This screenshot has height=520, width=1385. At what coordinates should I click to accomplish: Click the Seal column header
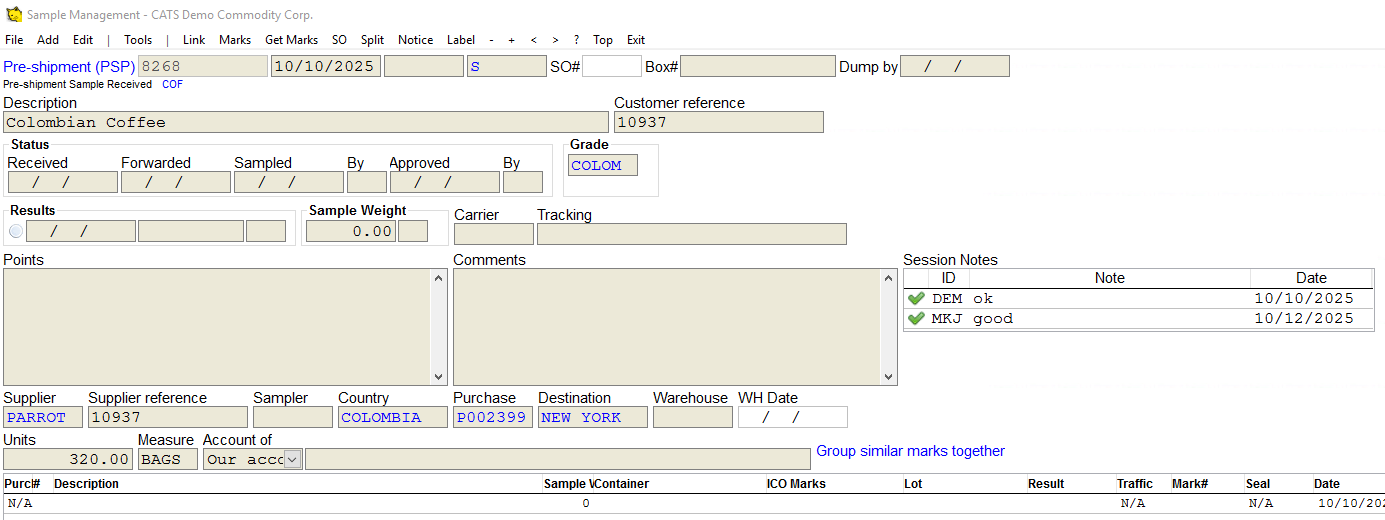(1258, 484)
